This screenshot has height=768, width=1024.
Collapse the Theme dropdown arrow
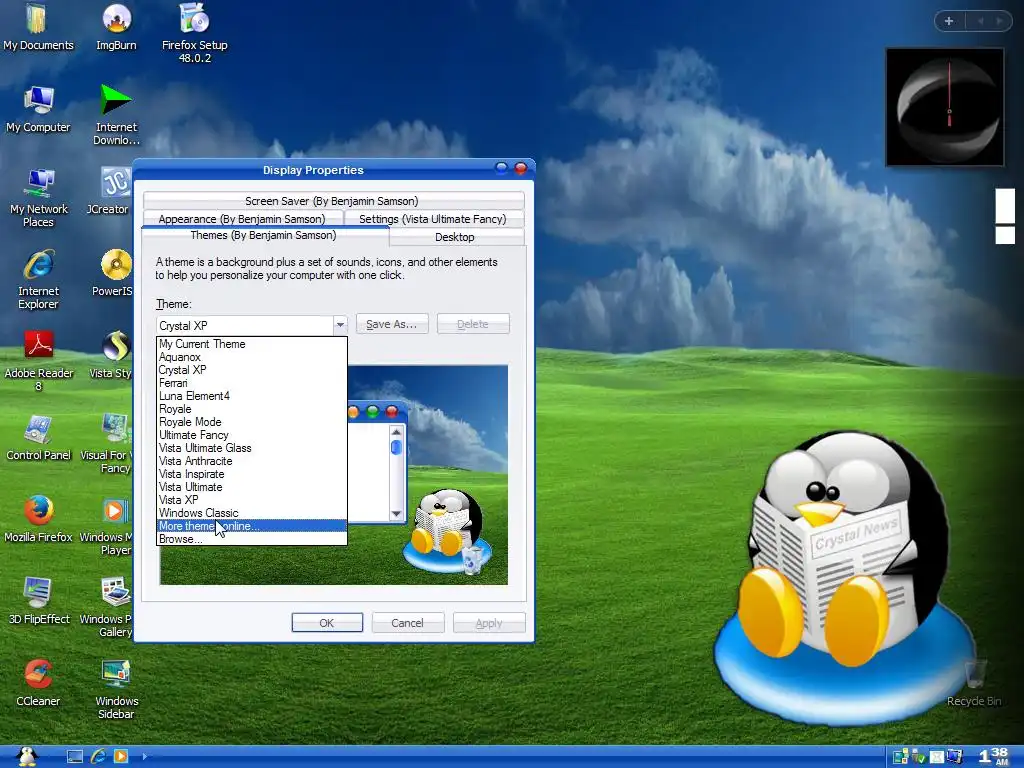point(340,325)
